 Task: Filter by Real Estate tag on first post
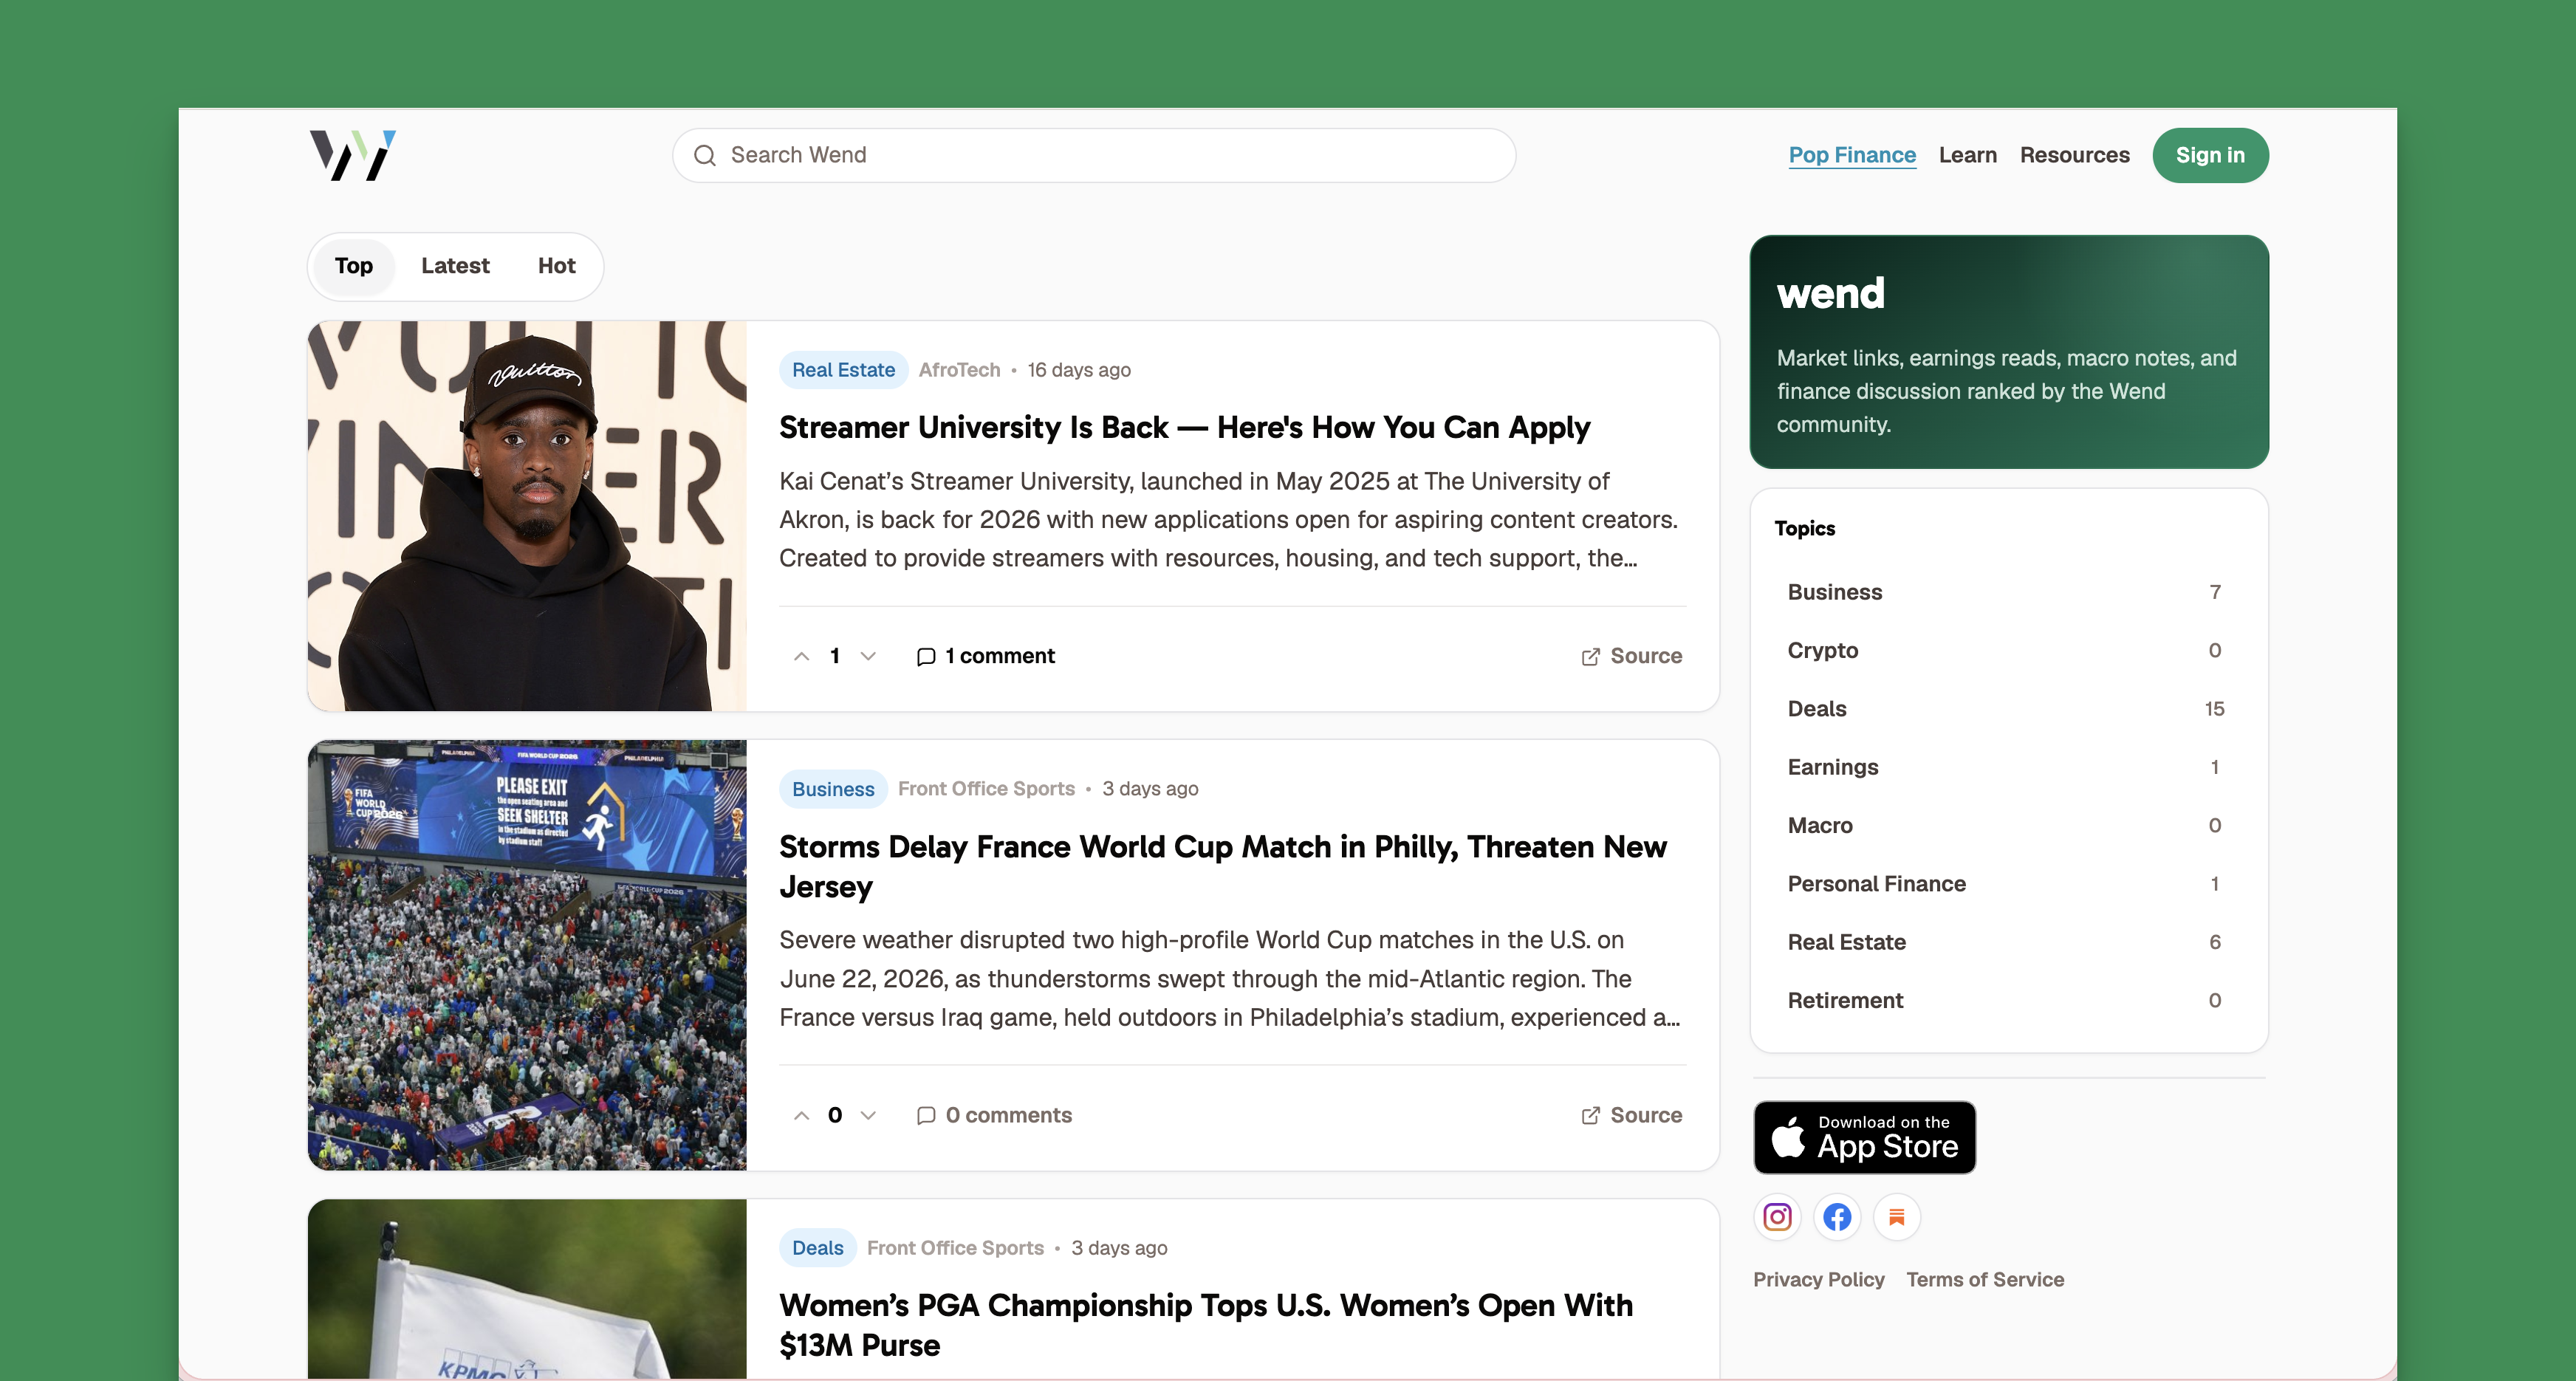pyautogui.click(x=843, y=370)
